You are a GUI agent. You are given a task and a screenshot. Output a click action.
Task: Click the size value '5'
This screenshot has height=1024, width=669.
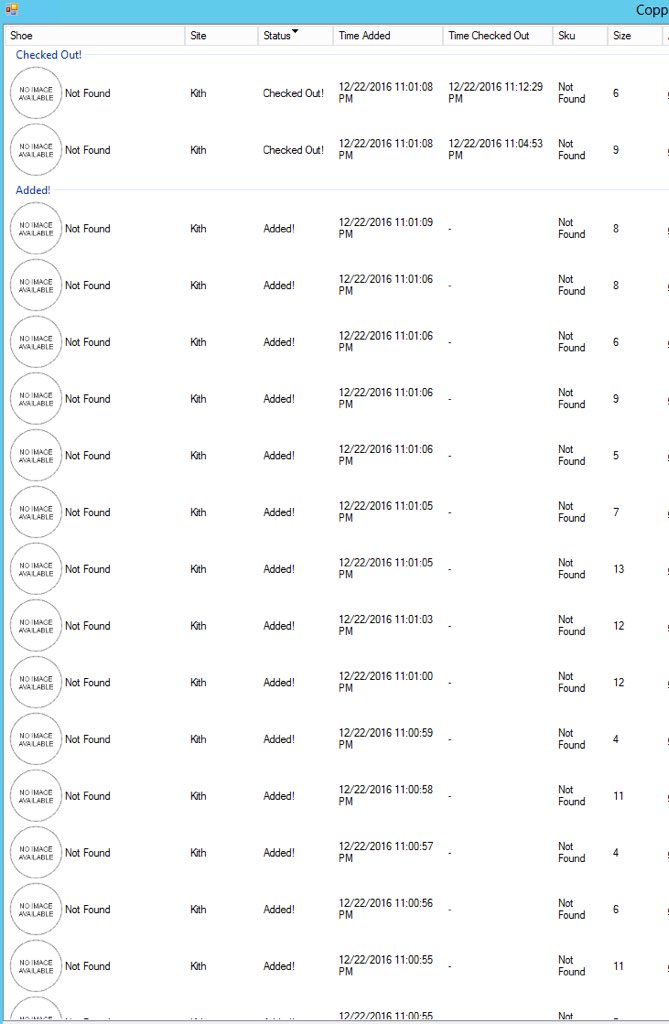(x=616, y=455)
